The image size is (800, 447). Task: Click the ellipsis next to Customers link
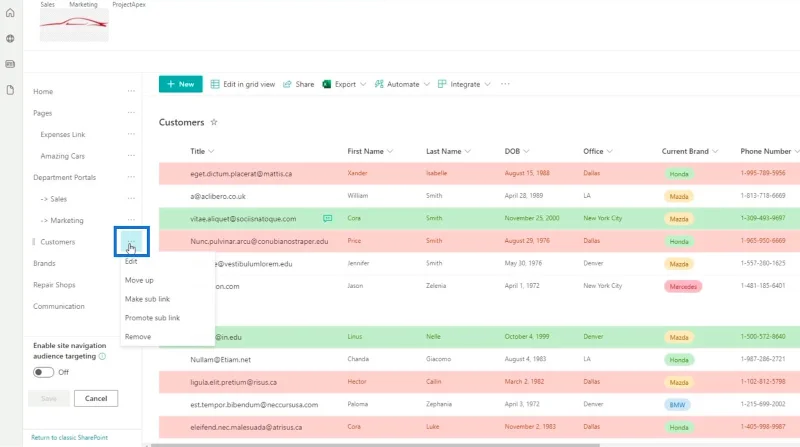click(132, 241)
